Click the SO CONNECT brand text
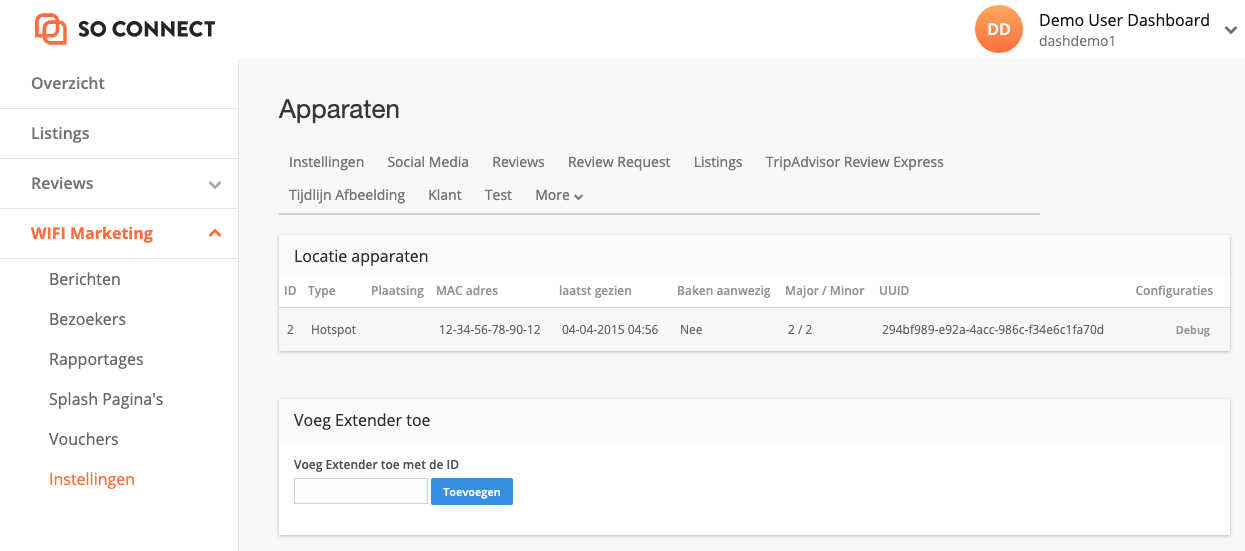 (x=147, y=29)
